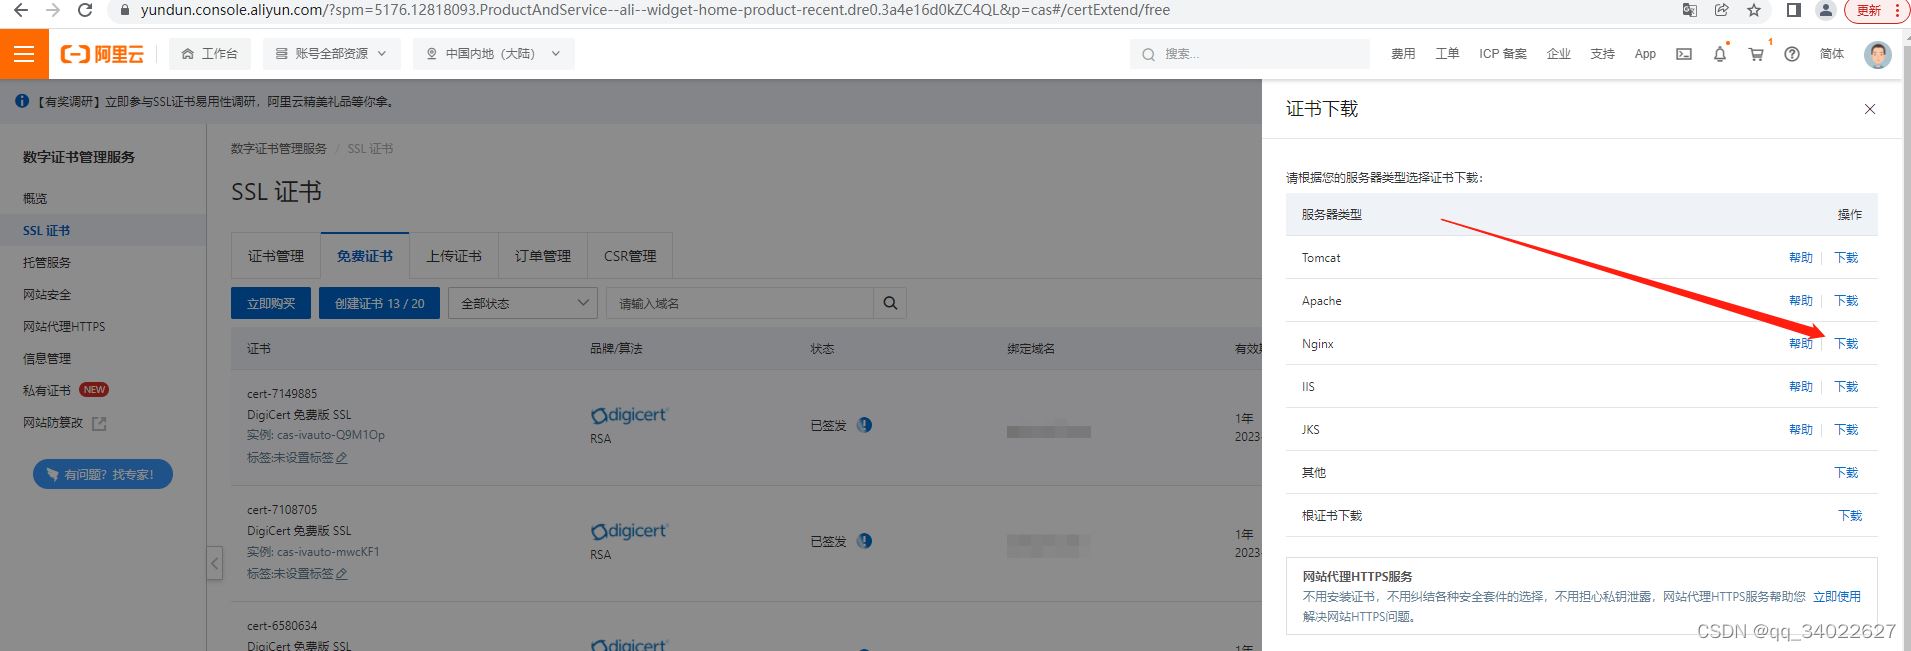Collapse the left sidebar handle

point(214,563)
